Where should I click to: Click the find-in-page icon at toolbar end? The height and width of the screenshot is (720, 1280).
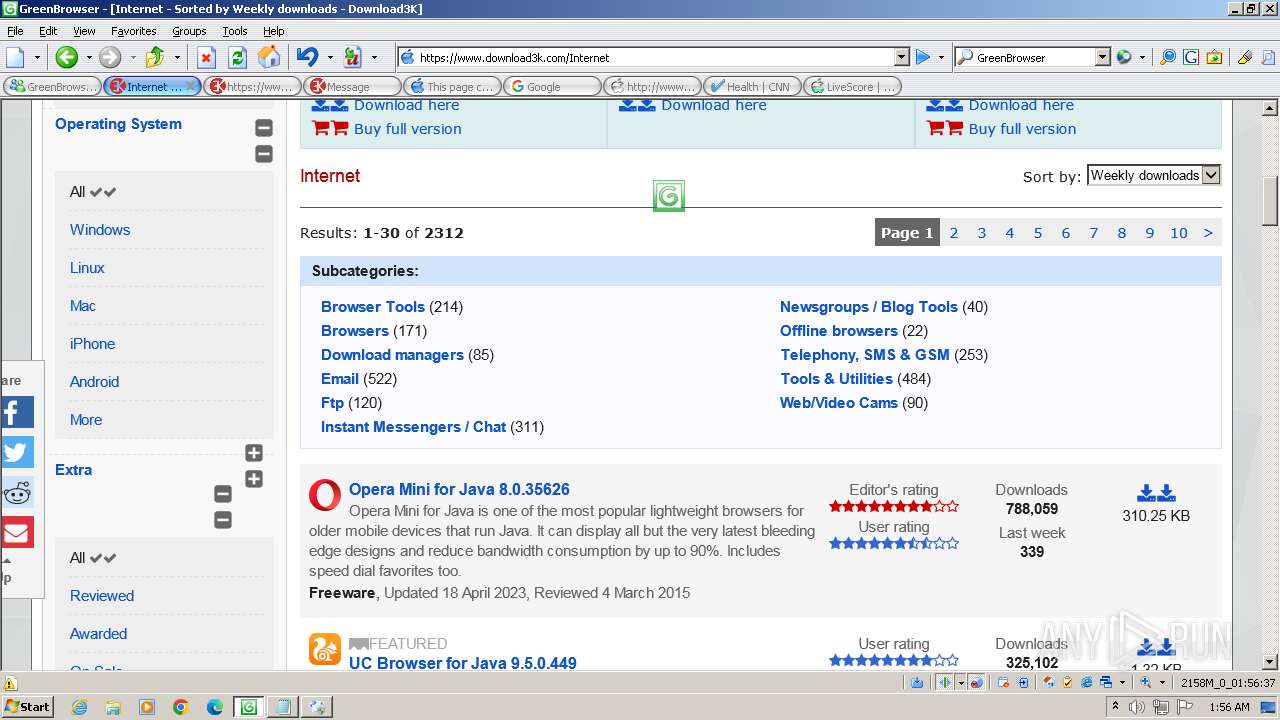[x=1267, y=57]
